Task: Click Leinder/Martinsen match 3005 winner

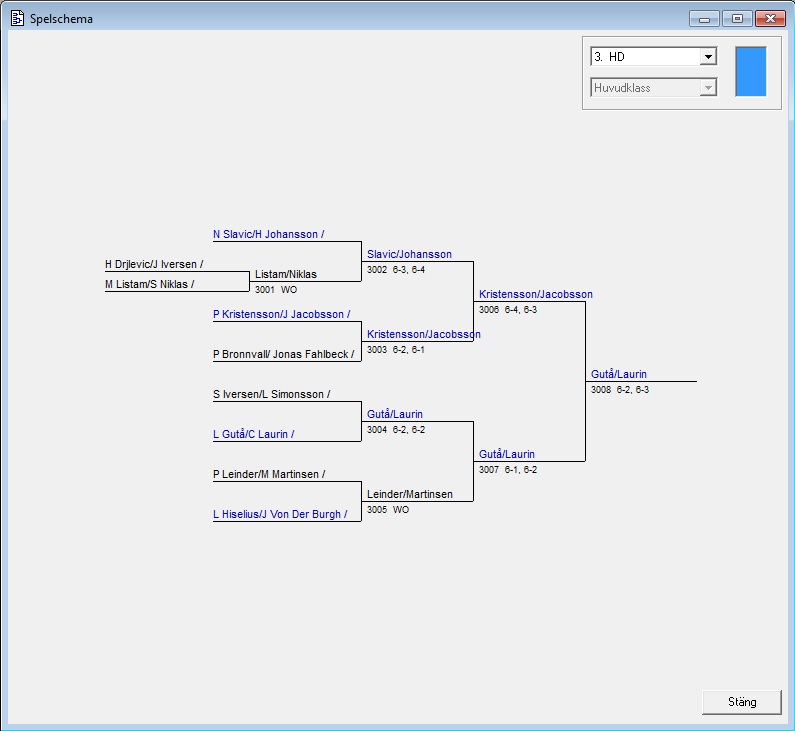Action: tap(409, 495)
